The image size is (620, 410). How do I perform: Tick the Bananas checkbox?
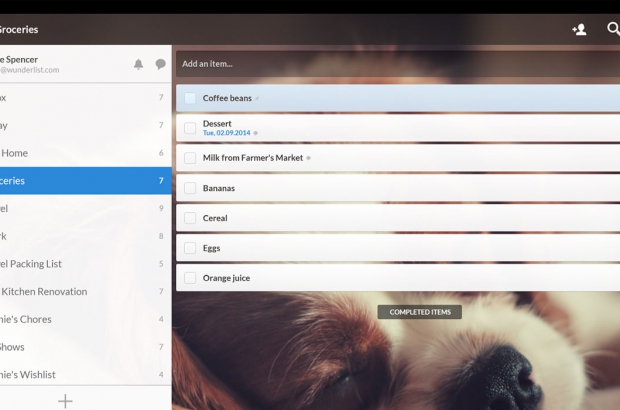190,188
